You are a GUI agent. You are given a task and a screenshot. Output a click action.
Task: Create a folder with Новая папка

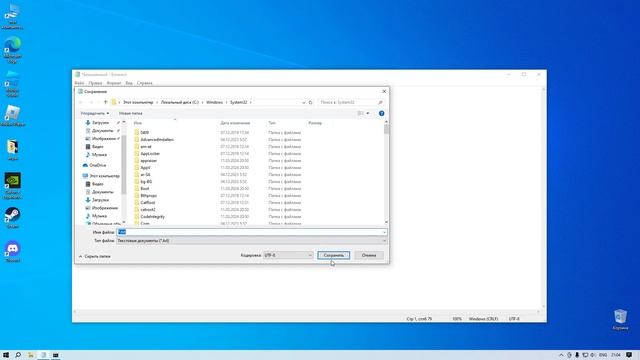[x=131, y=113]
